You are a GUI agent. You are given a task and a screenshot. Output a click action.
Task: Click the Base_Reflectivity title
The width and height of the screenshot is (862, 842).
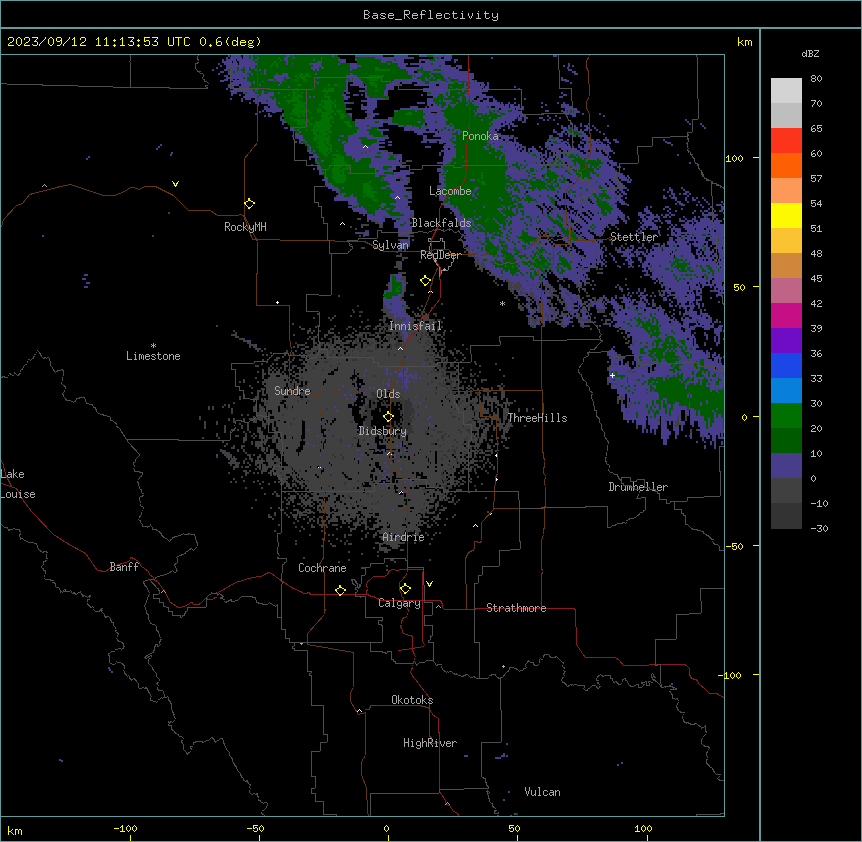coord(431,15)
